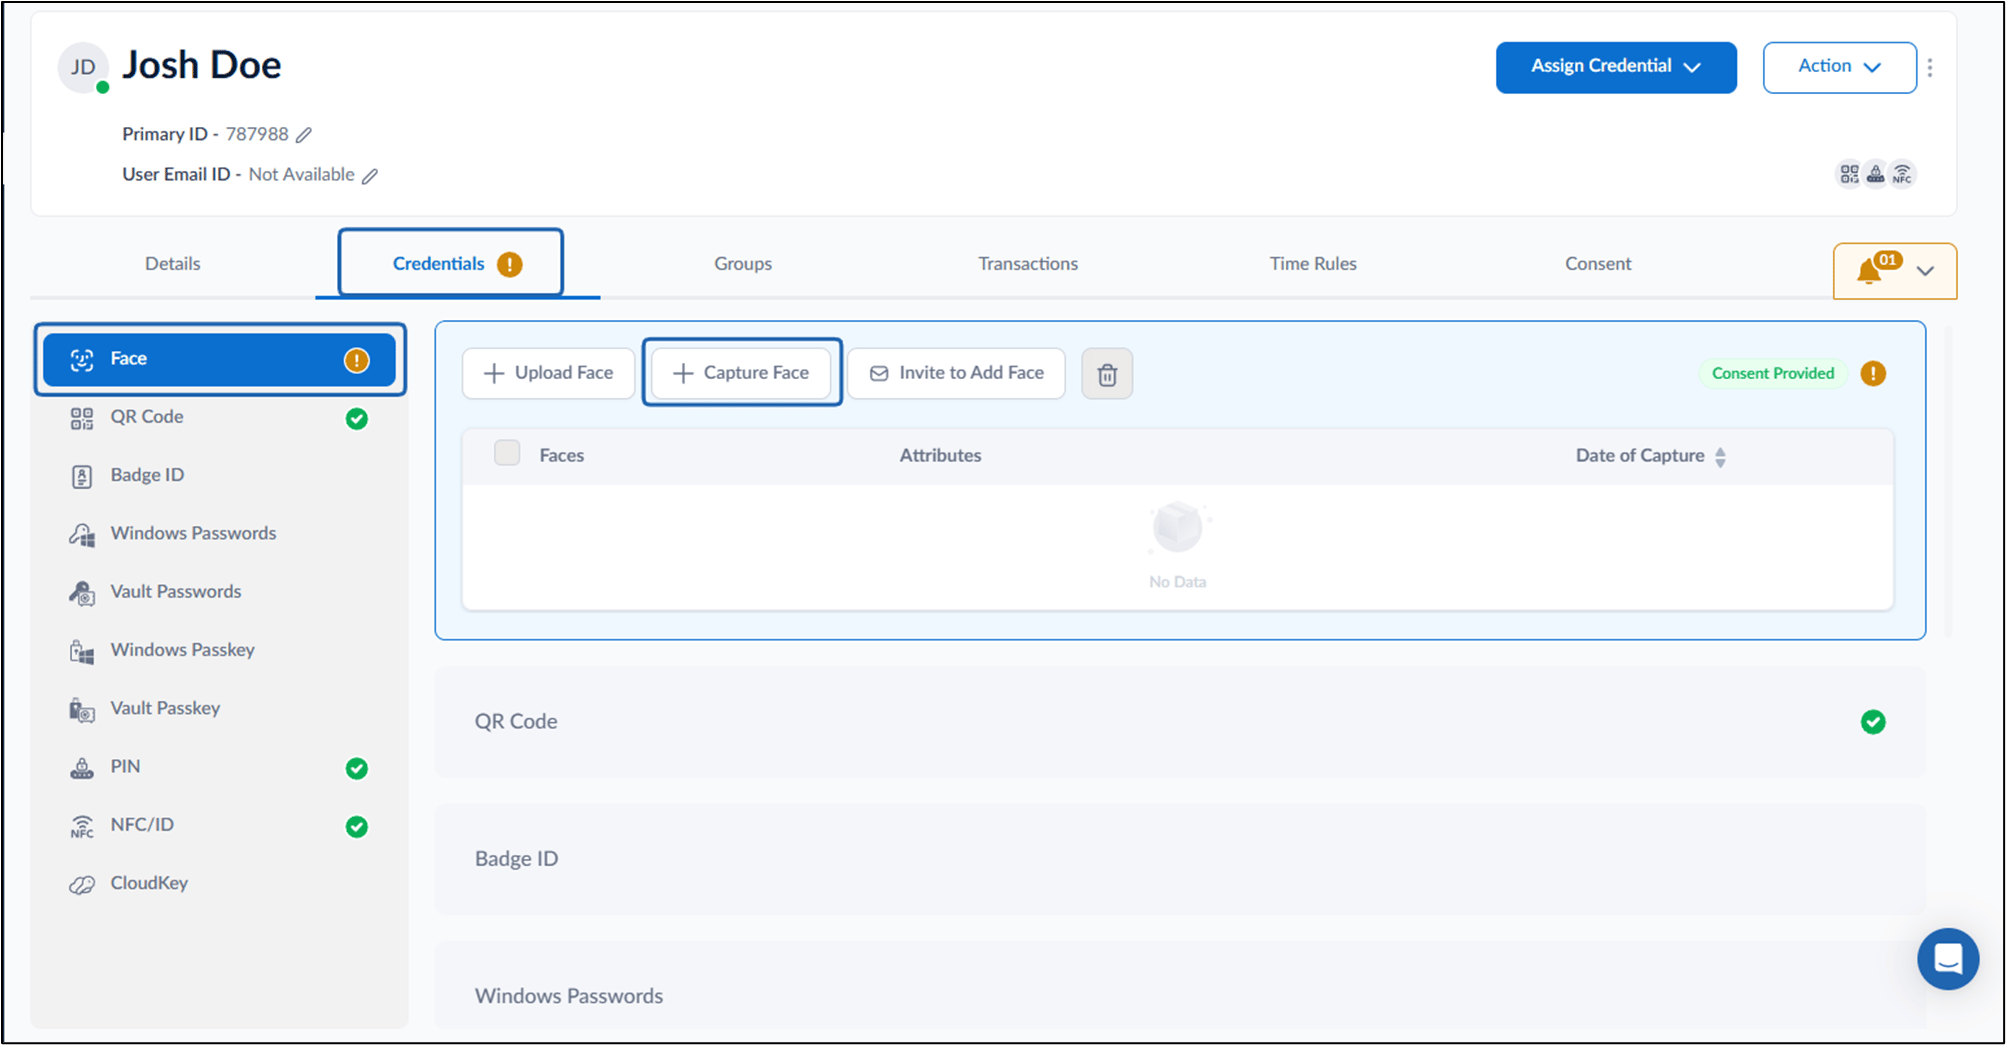Open the three-dot more options menu
2006x1045 pixels.
[1930, 67]
